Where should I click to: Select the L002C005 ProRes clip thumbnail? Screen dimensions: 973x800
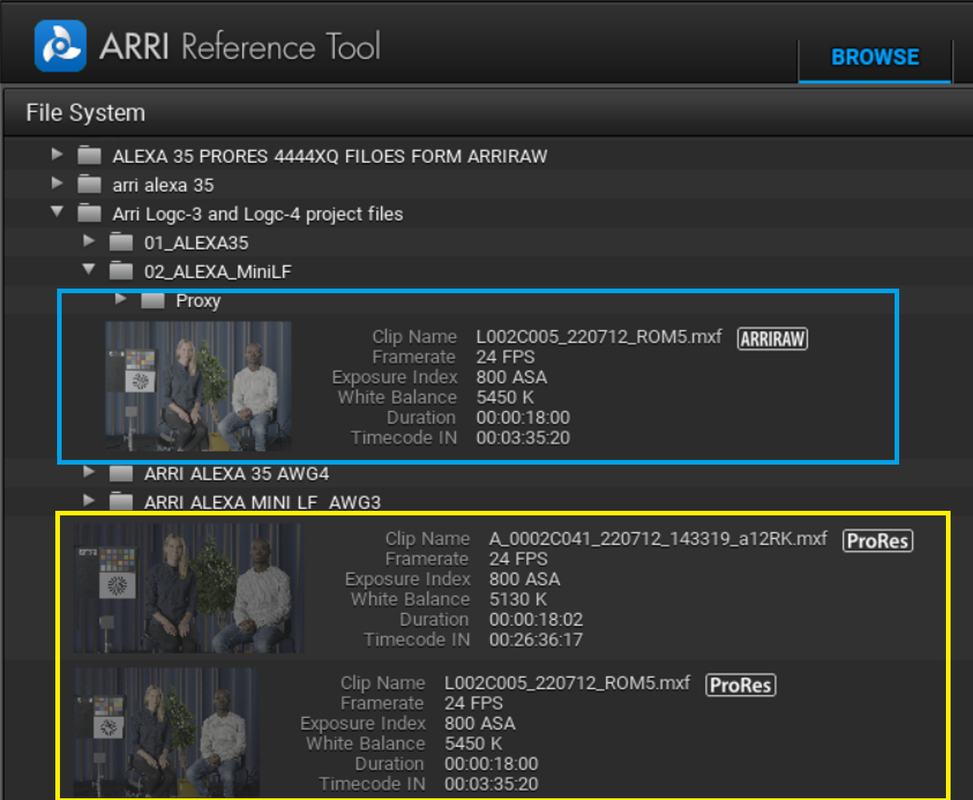(166, 732)
